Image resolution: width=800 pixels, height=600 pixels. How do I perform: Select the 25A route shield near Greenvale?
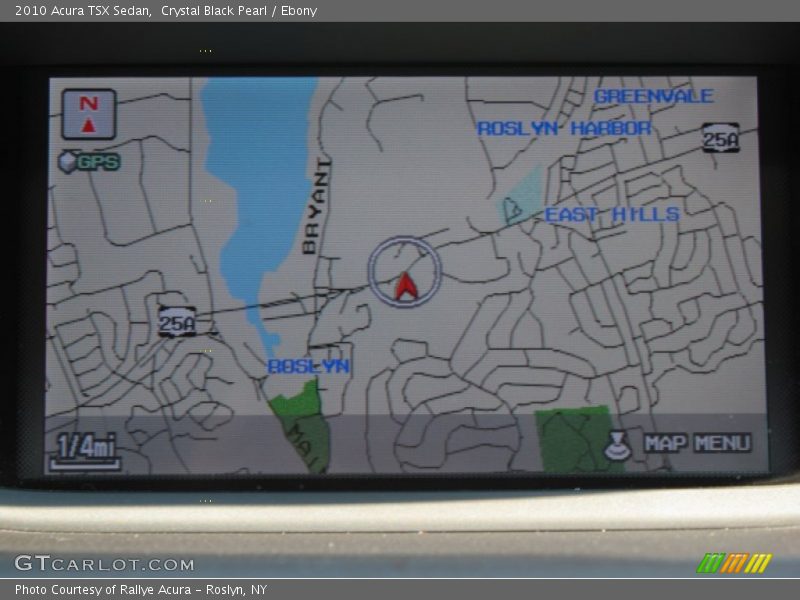pos(720,138)
